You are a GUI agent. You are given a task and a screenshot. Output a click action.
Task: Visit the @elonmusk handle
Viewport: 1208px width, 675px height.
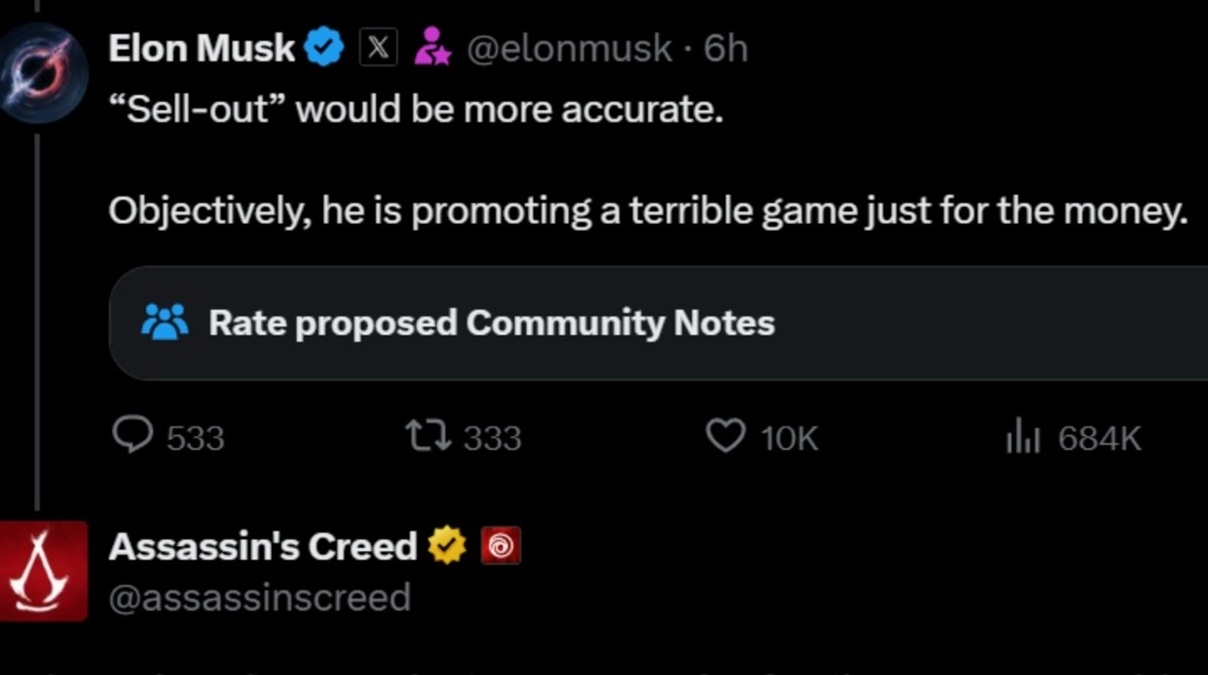coord(569,48)
